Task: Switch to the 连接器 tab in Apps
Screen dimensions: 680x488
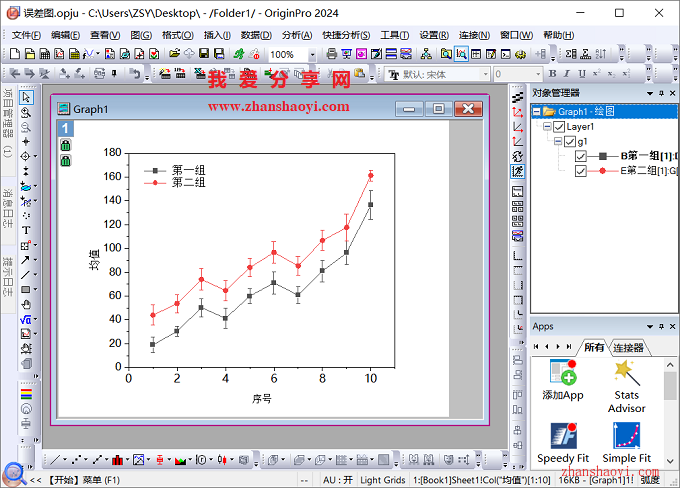Action: coord(628,347)
